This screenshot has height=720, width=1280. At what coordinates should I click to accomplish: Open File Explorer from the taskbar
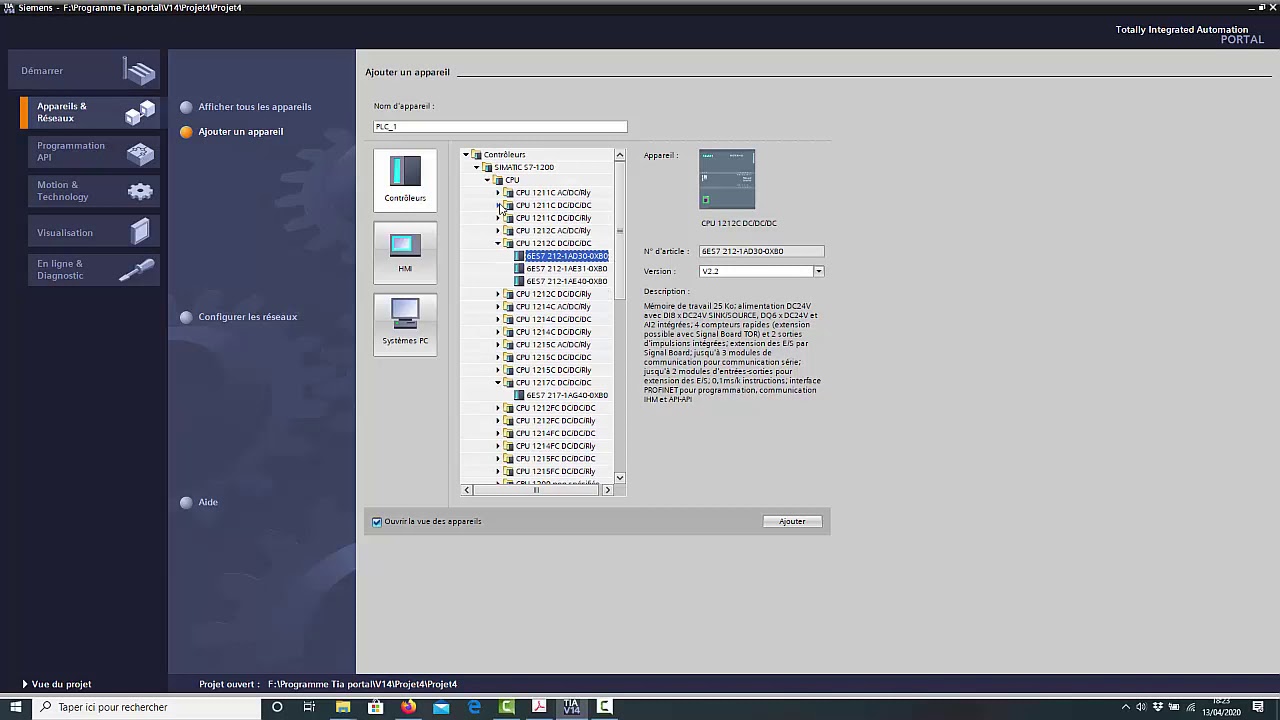tap(343, 707)
